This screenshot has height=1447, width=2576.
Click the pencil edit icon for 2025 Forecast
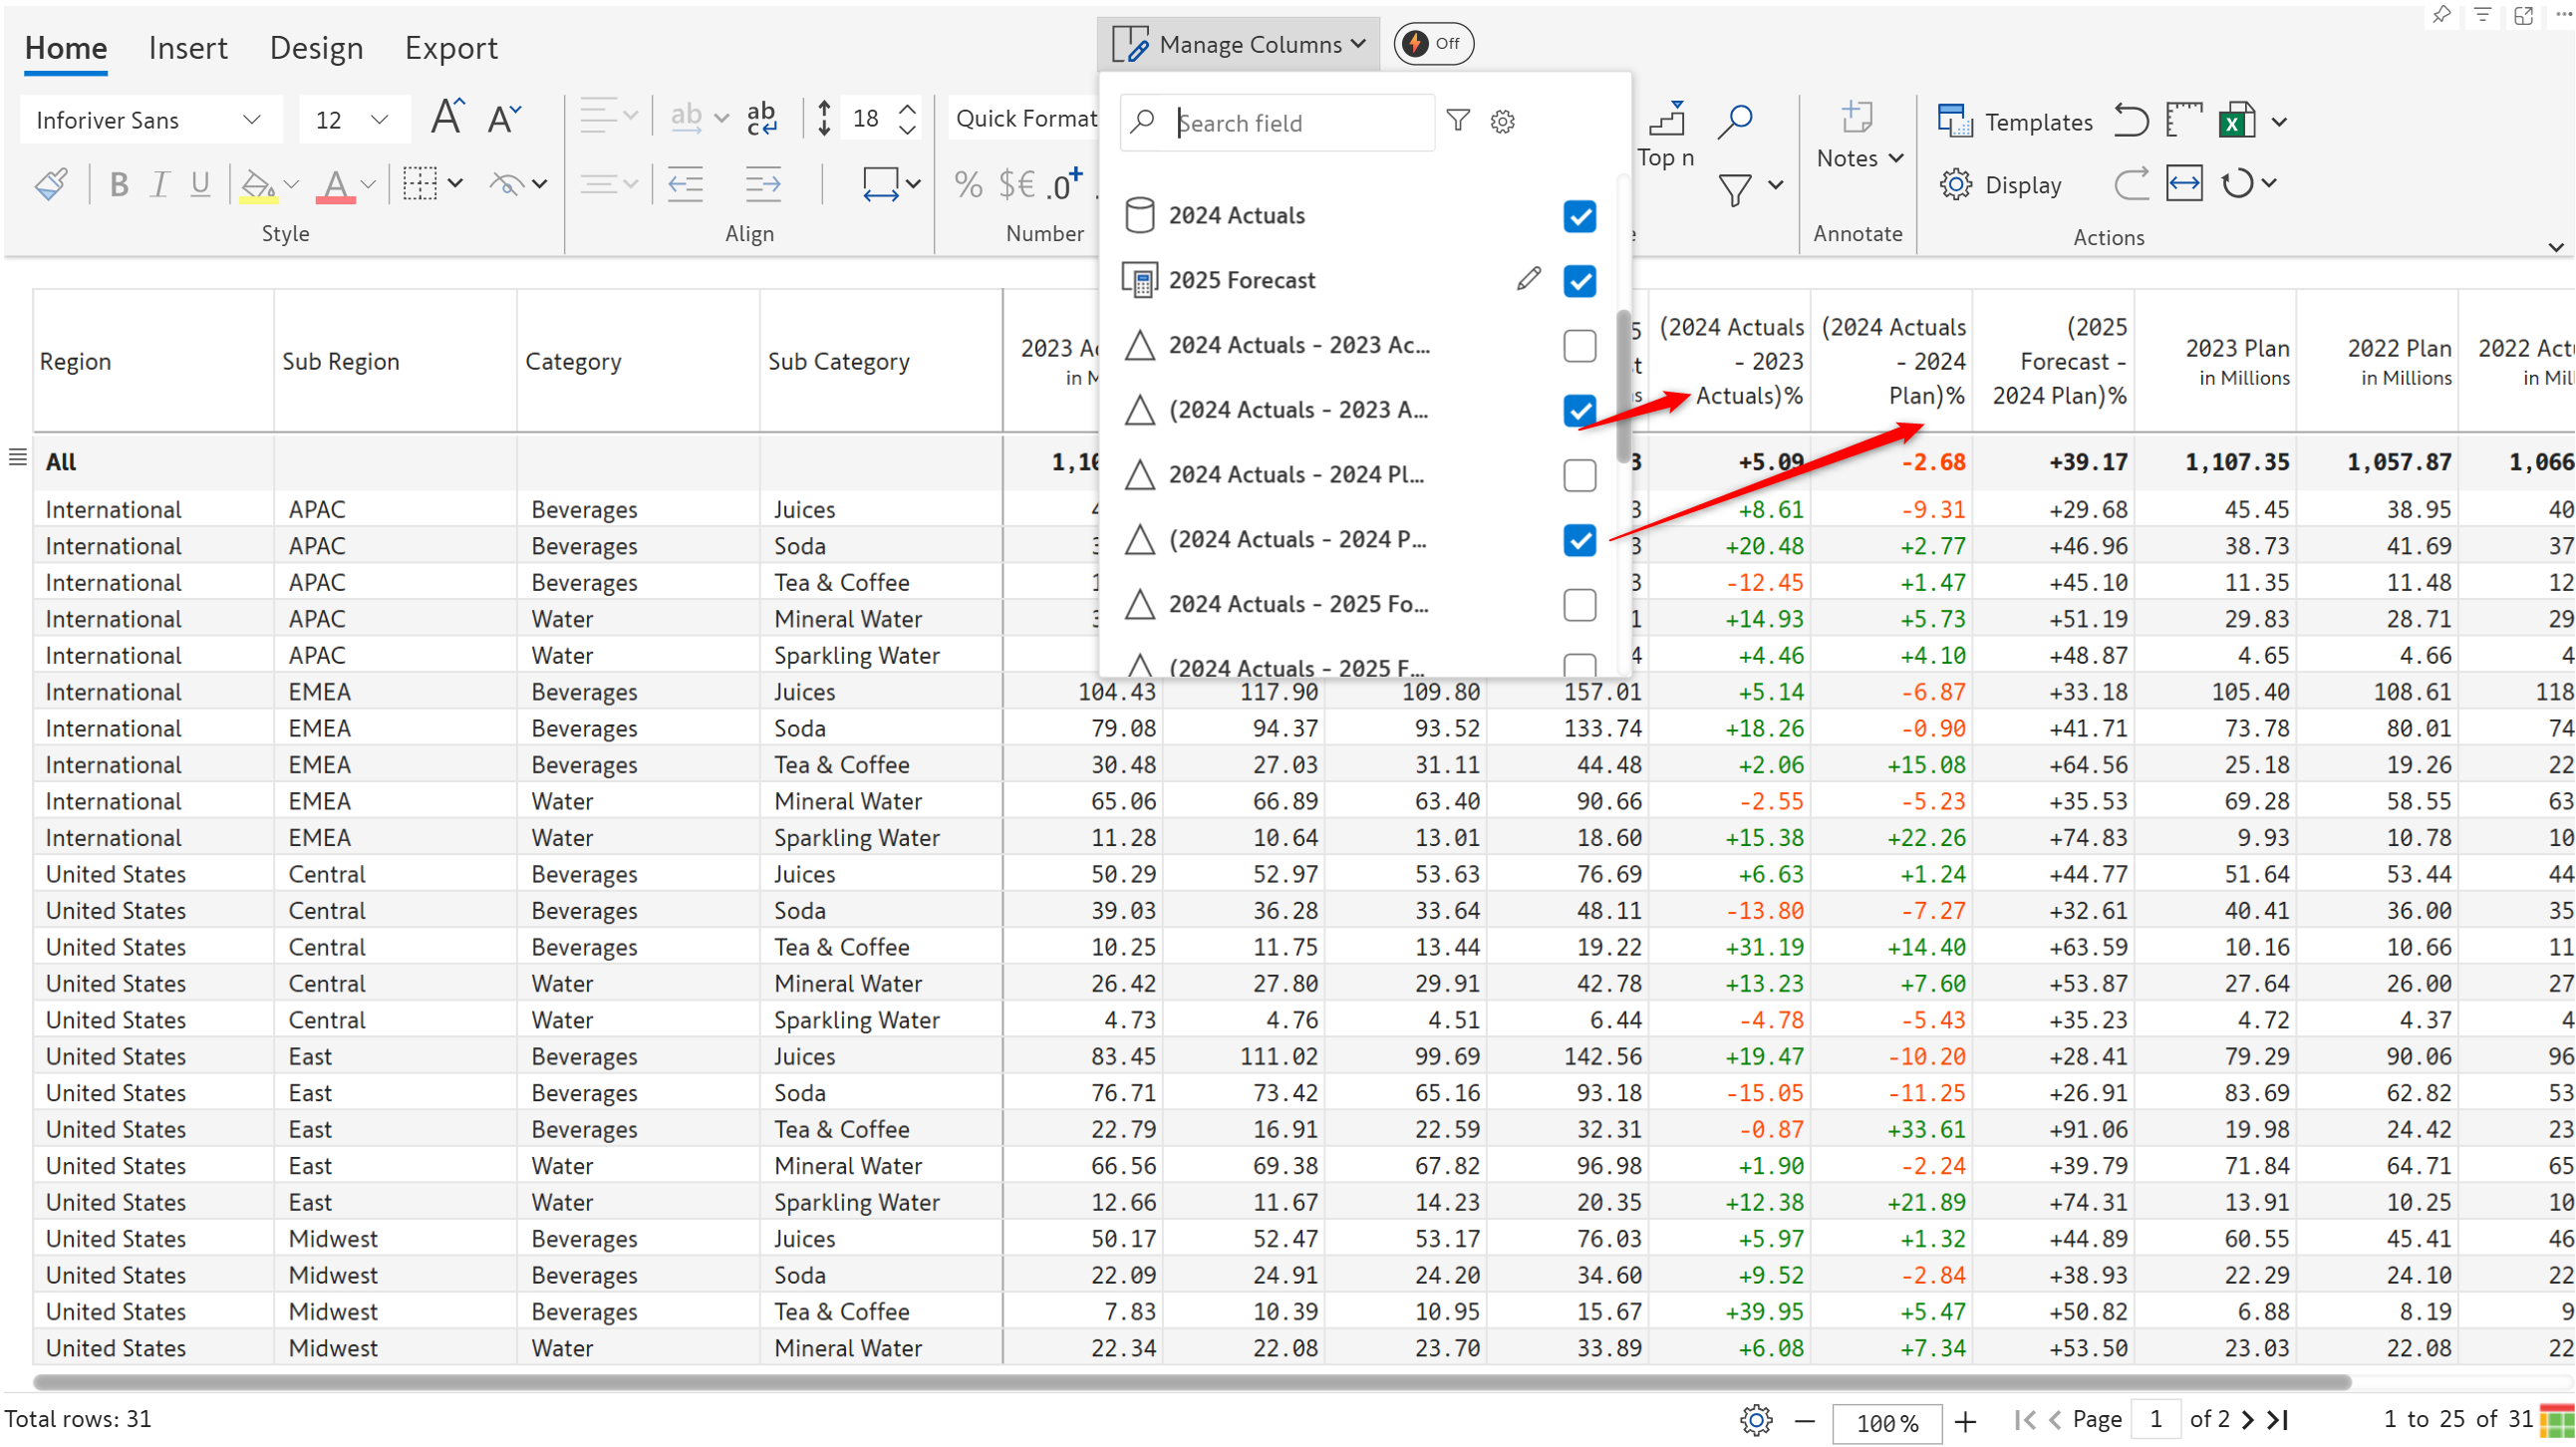1527,279
